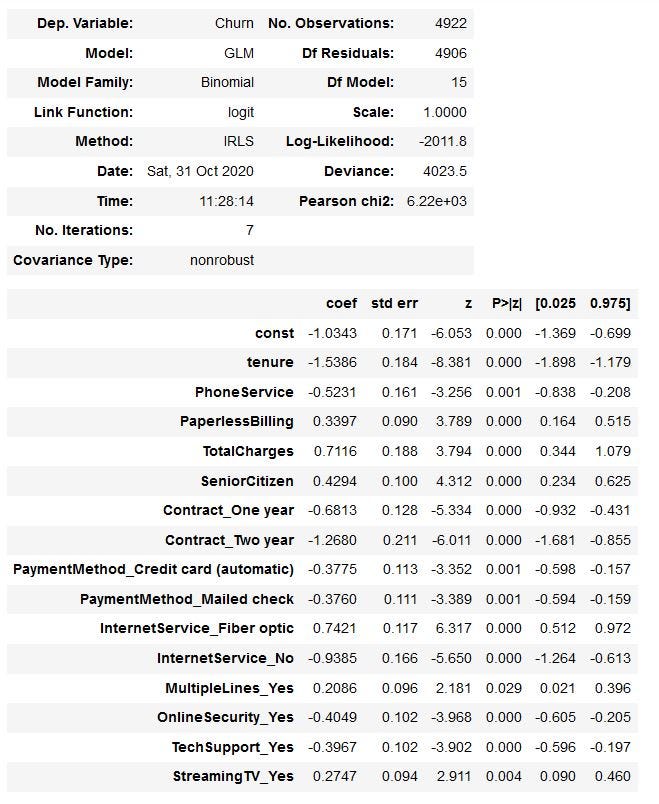Viewport: 659px width, 804px height.
Task: Click the Dep. Variable value Churn
Action: click(x=234, y=23)
